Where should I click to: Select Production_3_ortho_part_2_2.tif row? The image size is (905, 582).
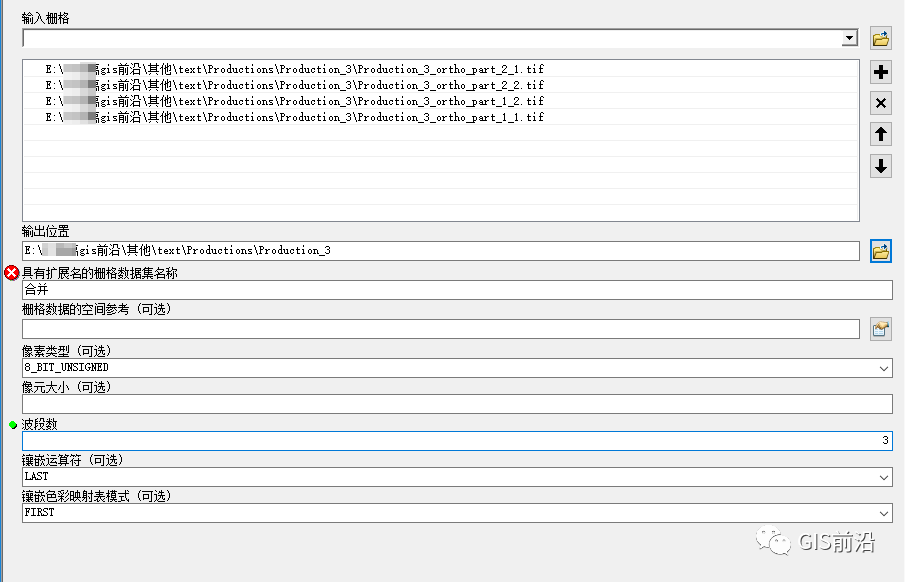[x=441, y=85]
